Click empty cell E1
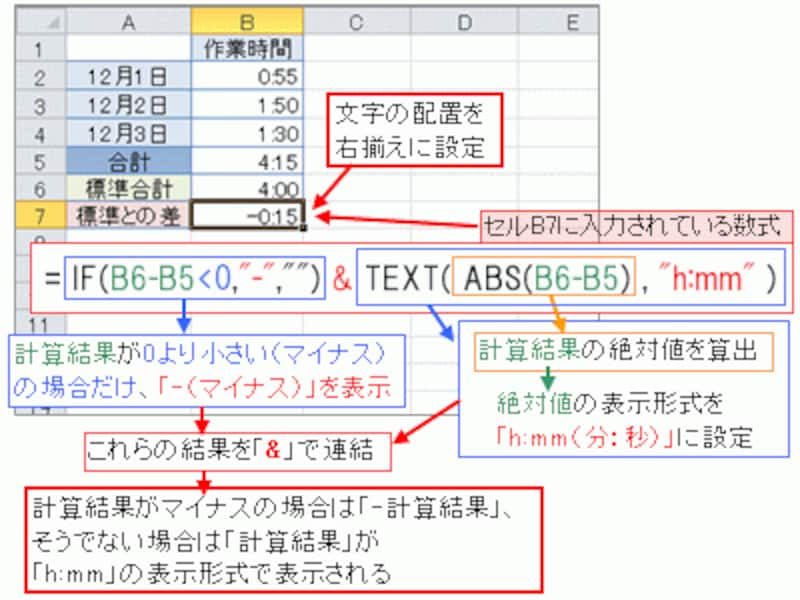This screenshot has height=600, width=800. (558, 49)
